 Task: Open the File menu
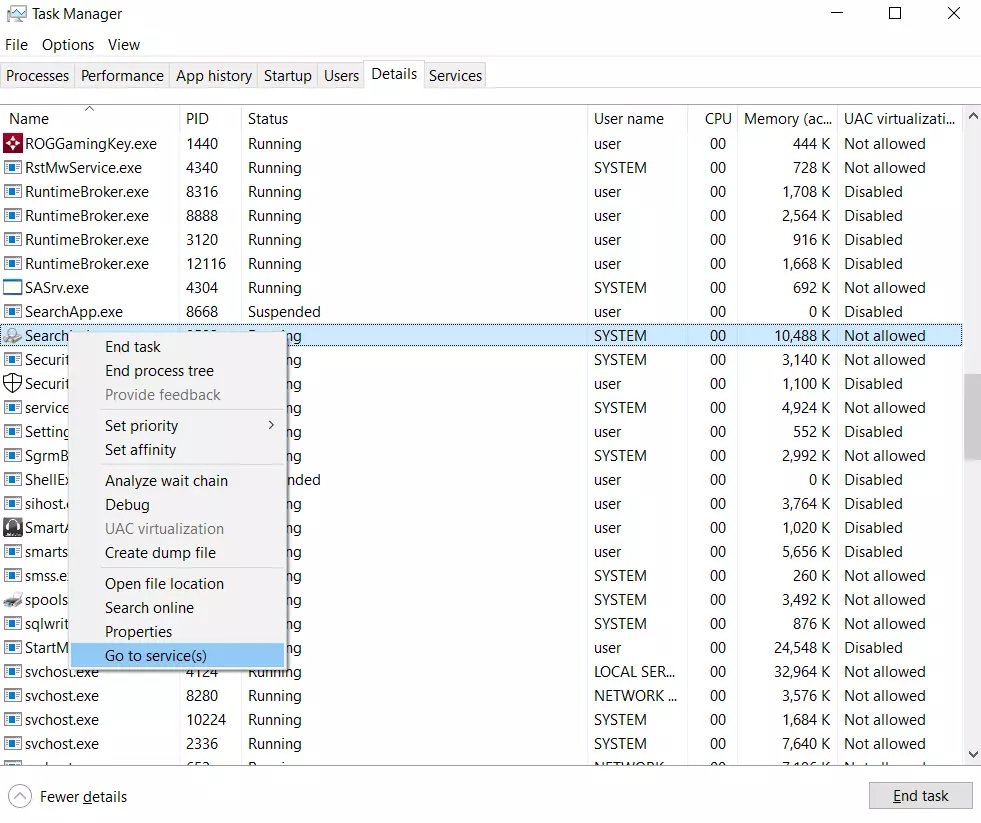pyautogui.click(x=16, y=45)
